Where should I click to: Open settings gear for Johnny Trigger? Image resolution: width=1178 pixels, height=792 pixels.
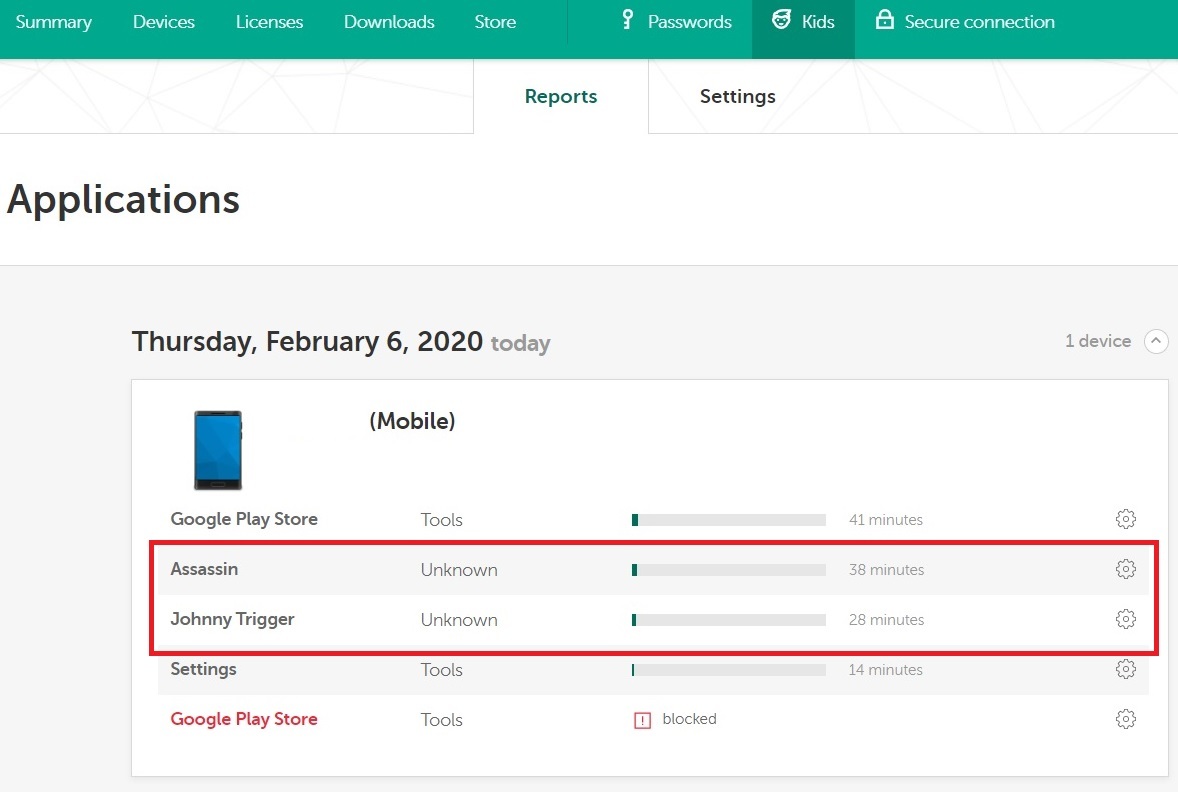pyautogui.click(x=1125, y=619)
